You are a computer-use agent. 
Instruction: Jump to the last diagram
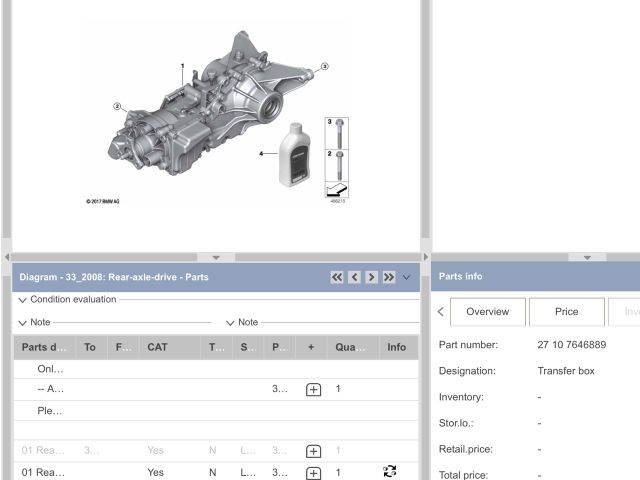[388, 277]
